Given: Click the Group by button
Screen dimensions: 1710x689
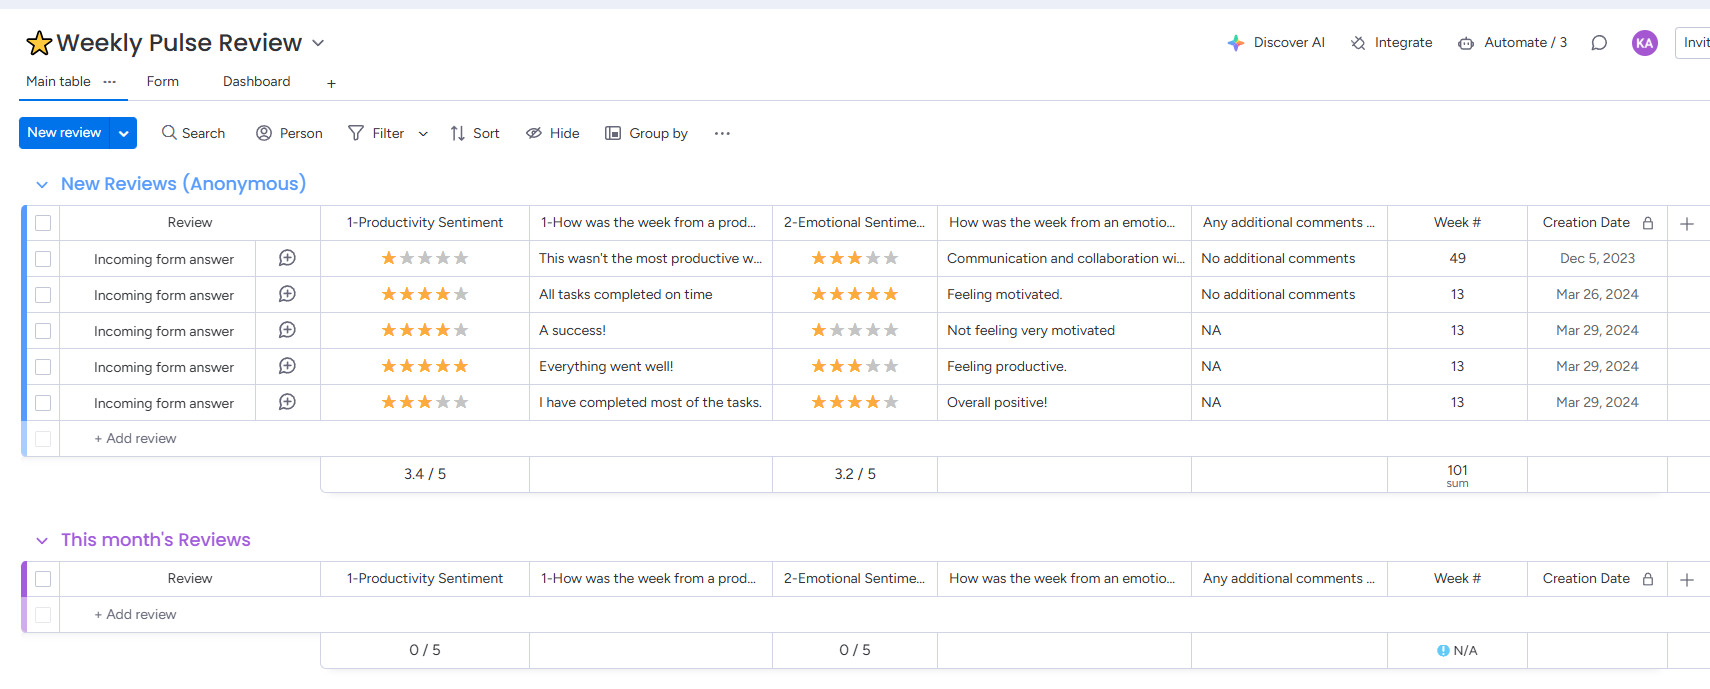Looking at the screenshot, I should click(x=646, y=133).
